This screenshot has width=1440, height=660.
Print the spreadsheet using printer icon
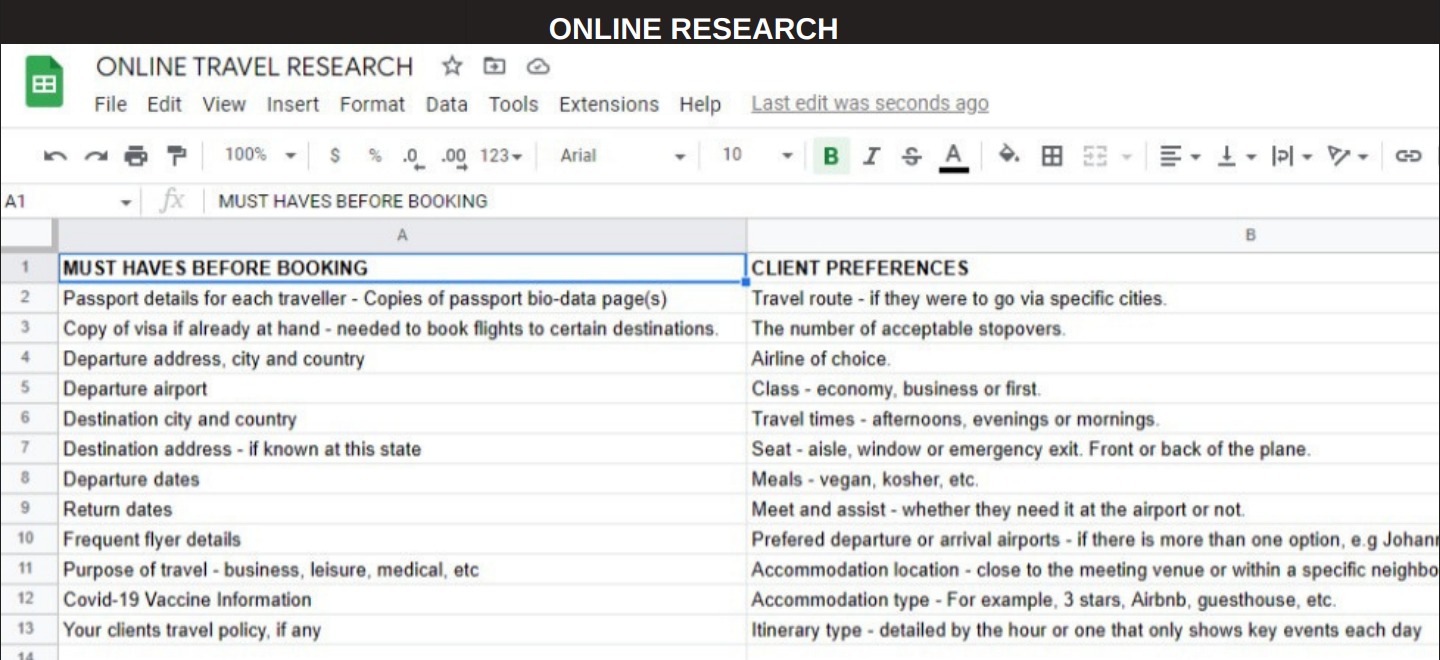coord(136,156)
